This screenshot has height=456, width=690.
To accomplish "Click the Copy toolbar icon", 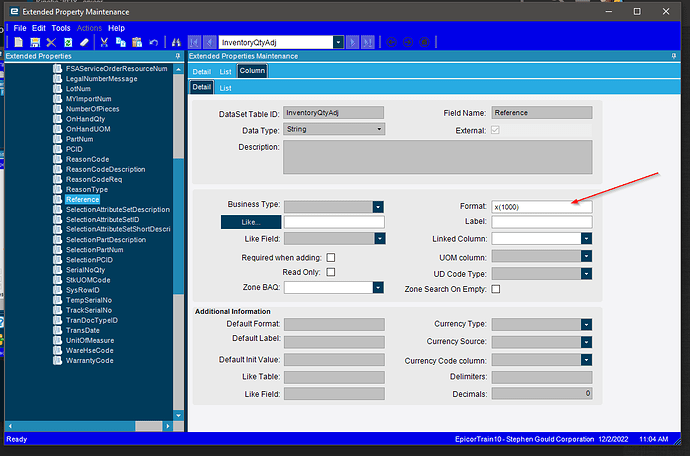I will (120, 42).
